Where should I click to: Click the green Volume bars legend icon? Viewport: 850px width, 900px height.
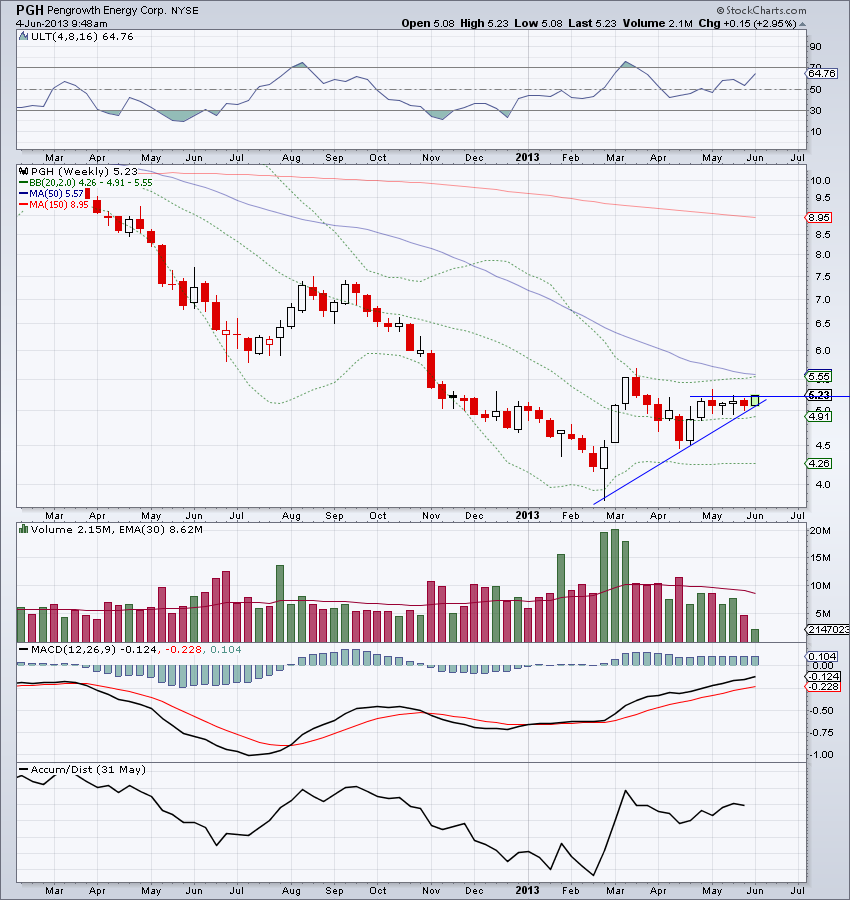point(21,527)
